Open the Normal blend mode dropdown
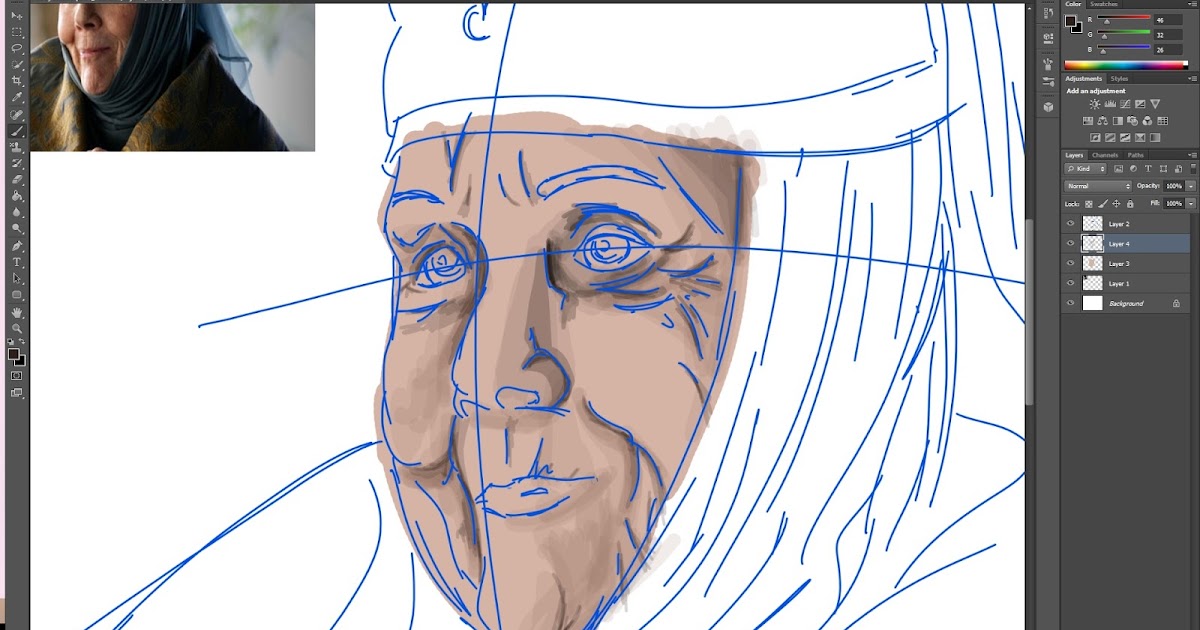This screenshot has width=1200, height=630. point(1097,186)
